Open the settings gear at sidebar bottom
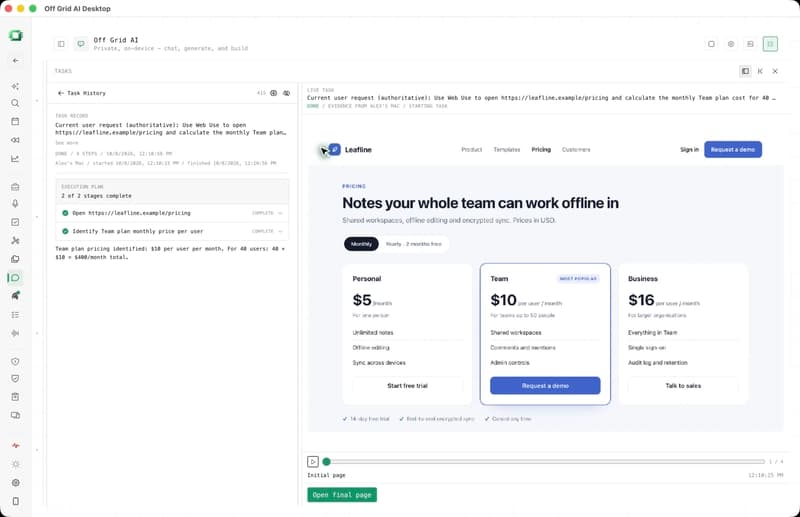This screenshot has width=800, height=517. point(15,483)
